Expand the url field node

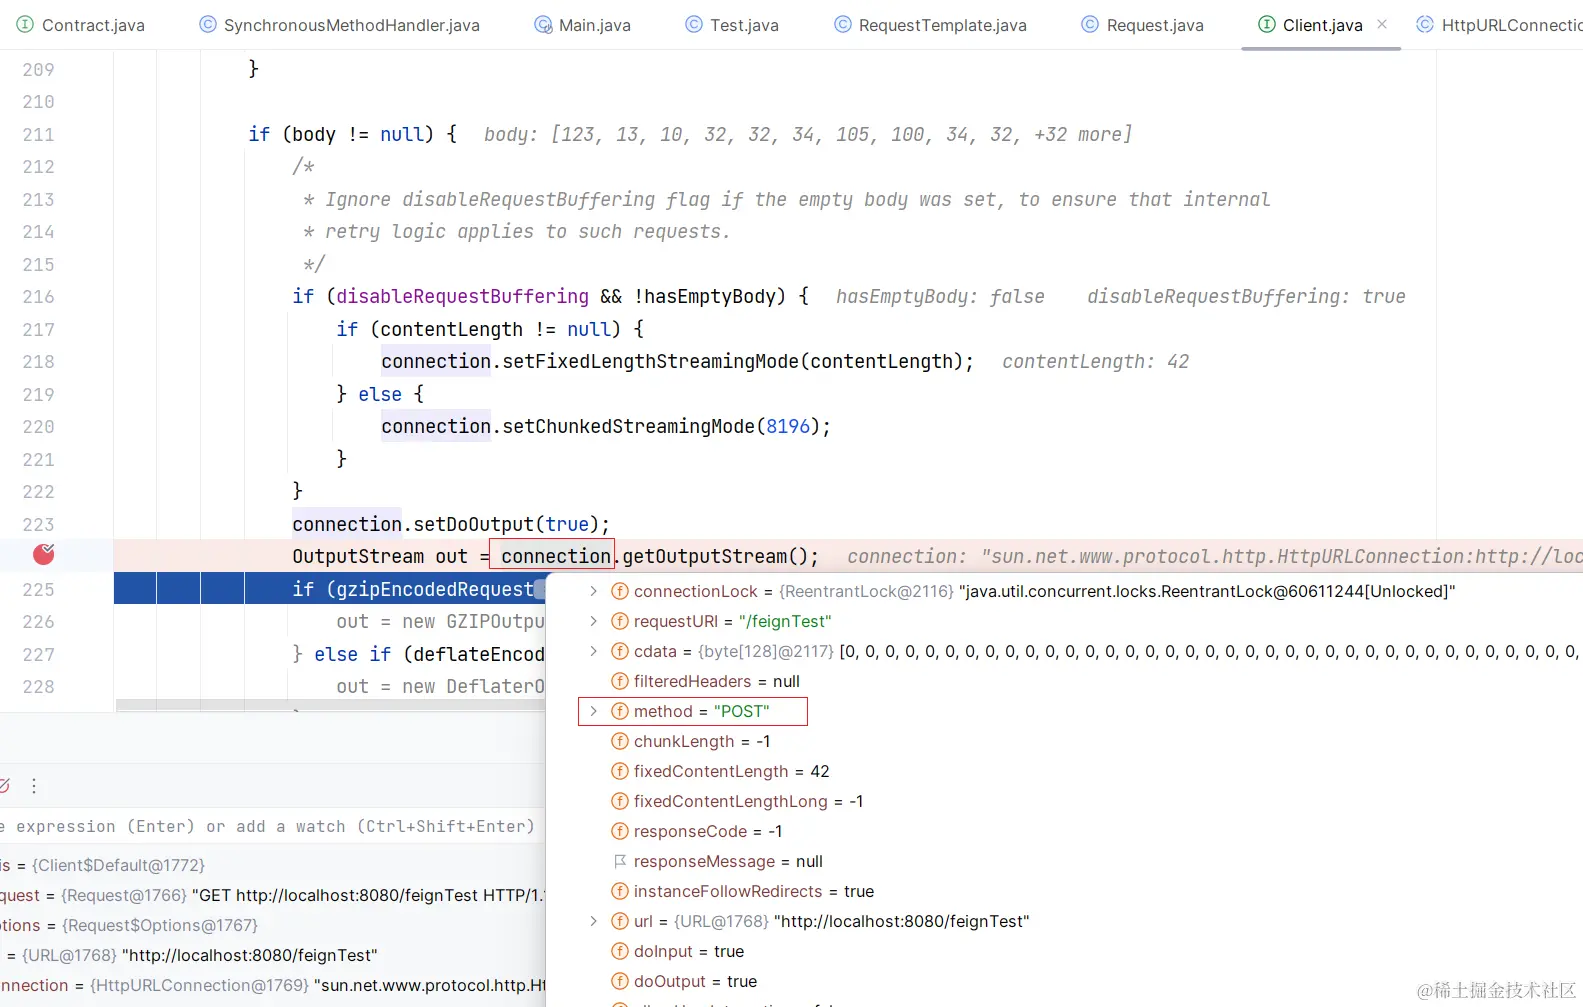tap(593, 921)
